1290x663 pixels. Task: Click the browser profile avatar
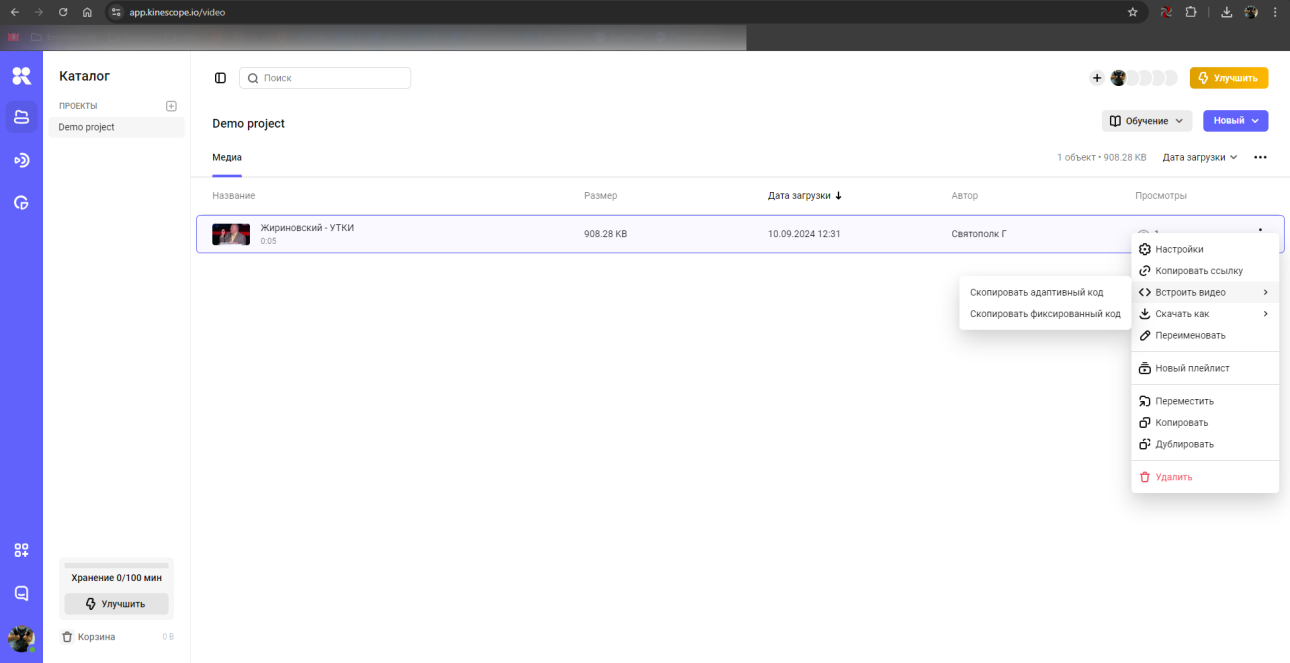[x=1251, y=12]
